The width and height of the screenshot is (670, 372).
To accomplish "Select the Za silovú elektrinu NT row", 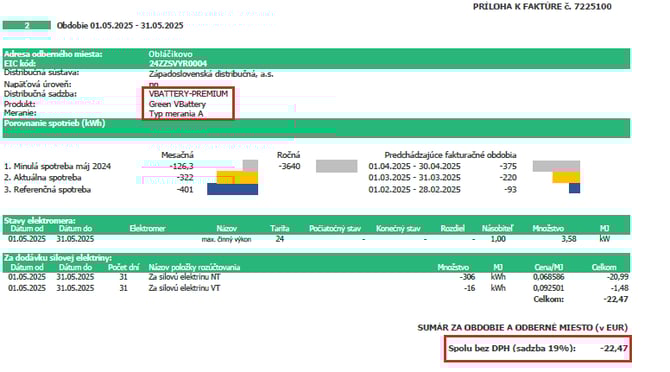I will pos(316,277).
